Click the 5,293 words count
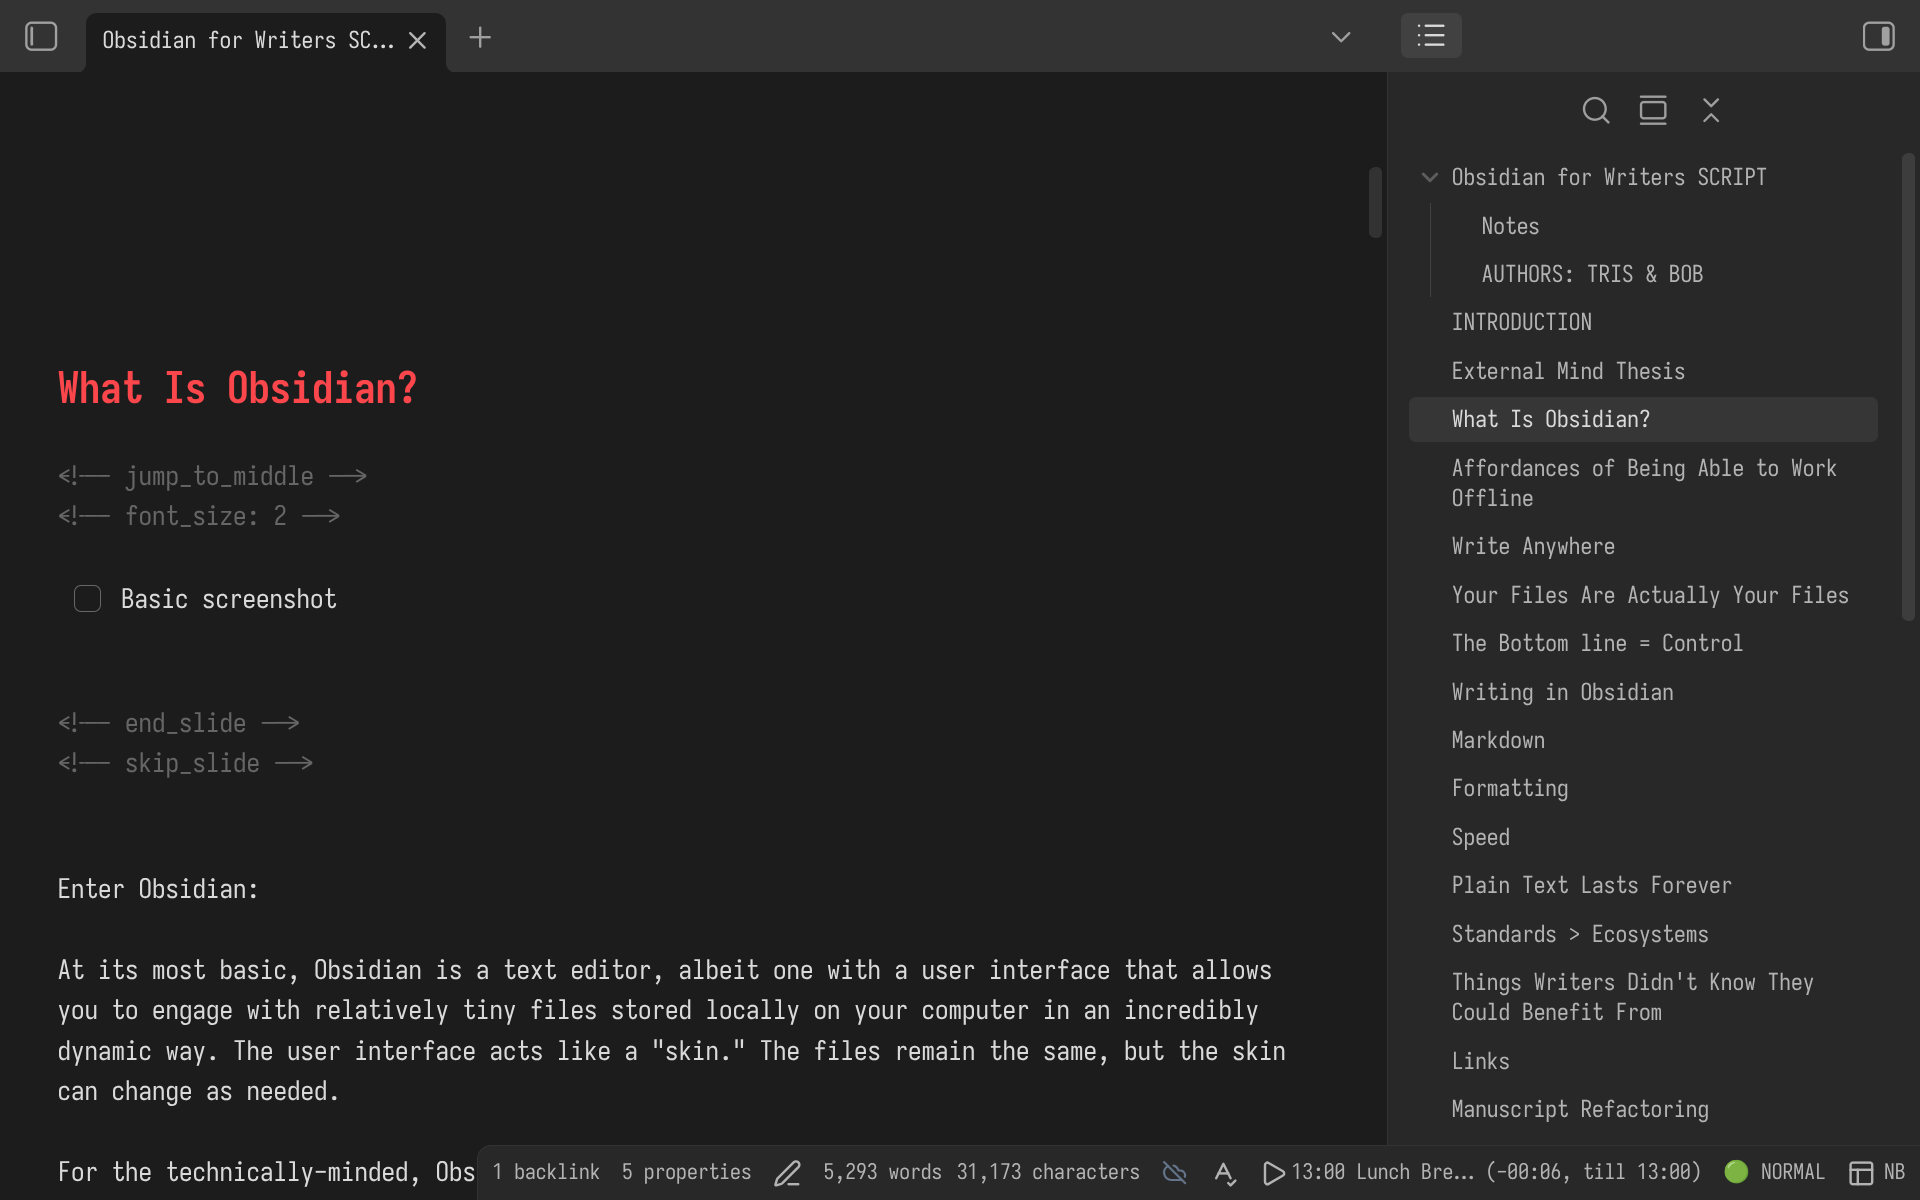 point(882,1172)
